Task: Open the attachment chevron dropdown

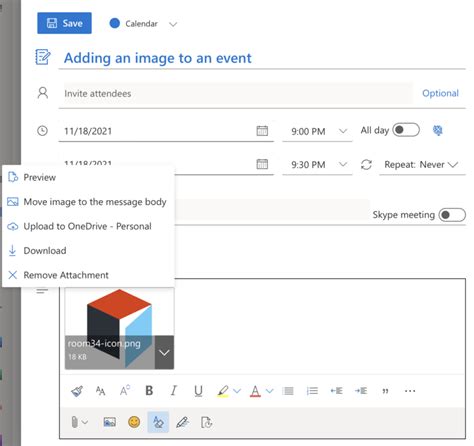Action: 164,352
